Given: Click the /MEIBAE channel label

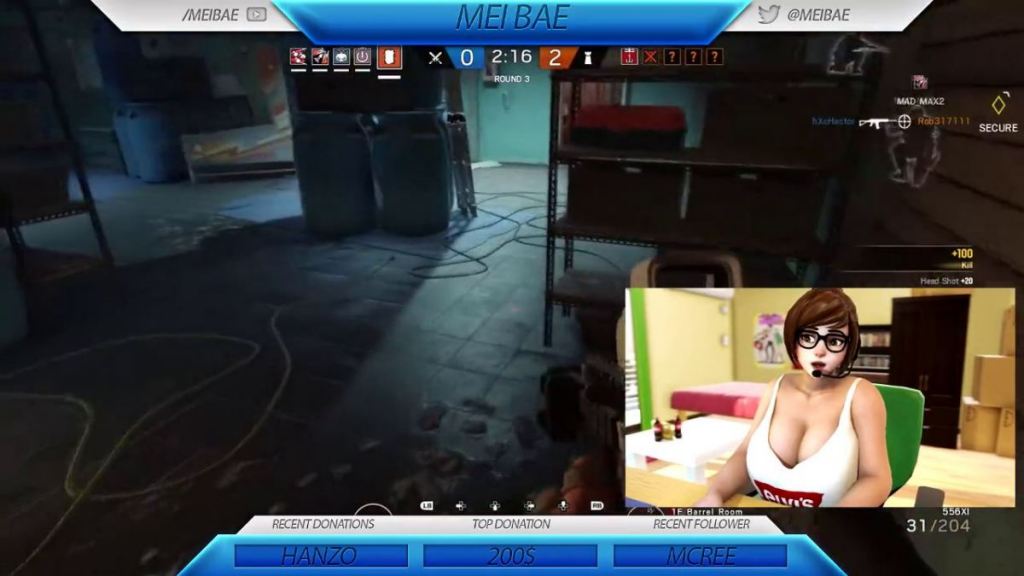Looking at the screenshot, I should coord(210,15).
